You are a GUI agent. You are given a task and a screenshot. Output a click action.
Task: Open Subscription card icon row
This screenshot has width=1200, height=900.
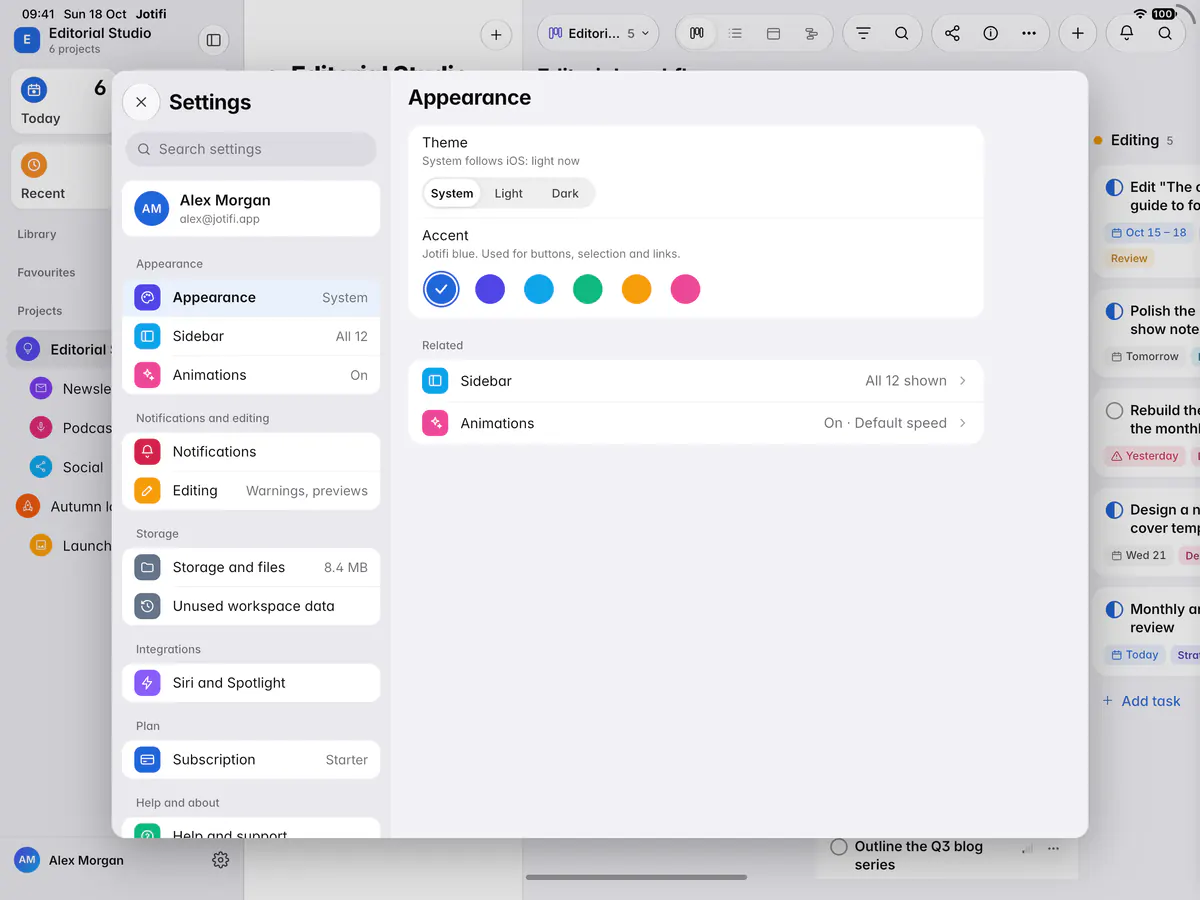(x=251, y=760)
